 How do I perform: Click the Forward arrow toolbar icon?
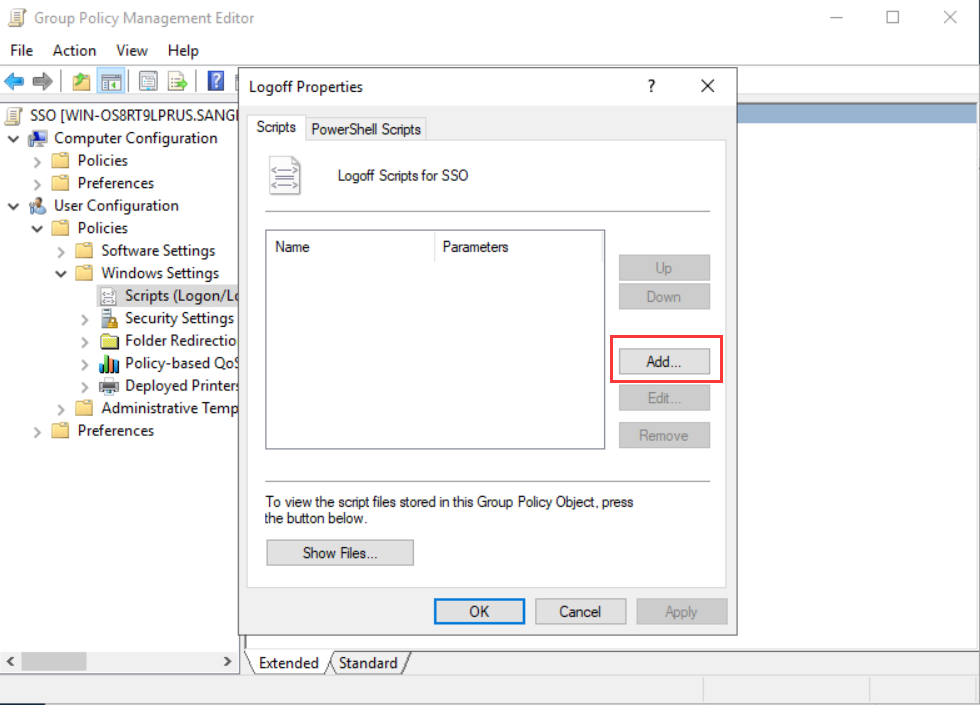coord(42,81)
